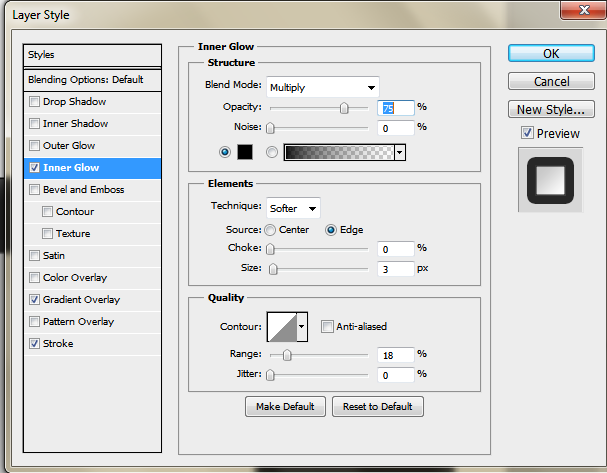Choose Center as glow source

tap(270, 230)
